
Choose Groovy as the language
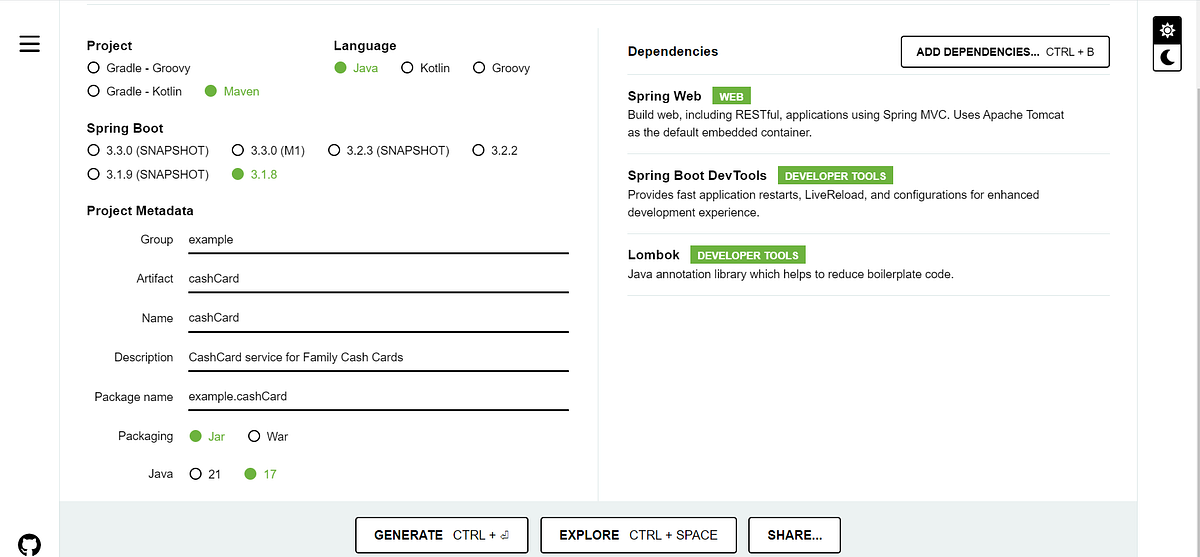coord(501,68)
